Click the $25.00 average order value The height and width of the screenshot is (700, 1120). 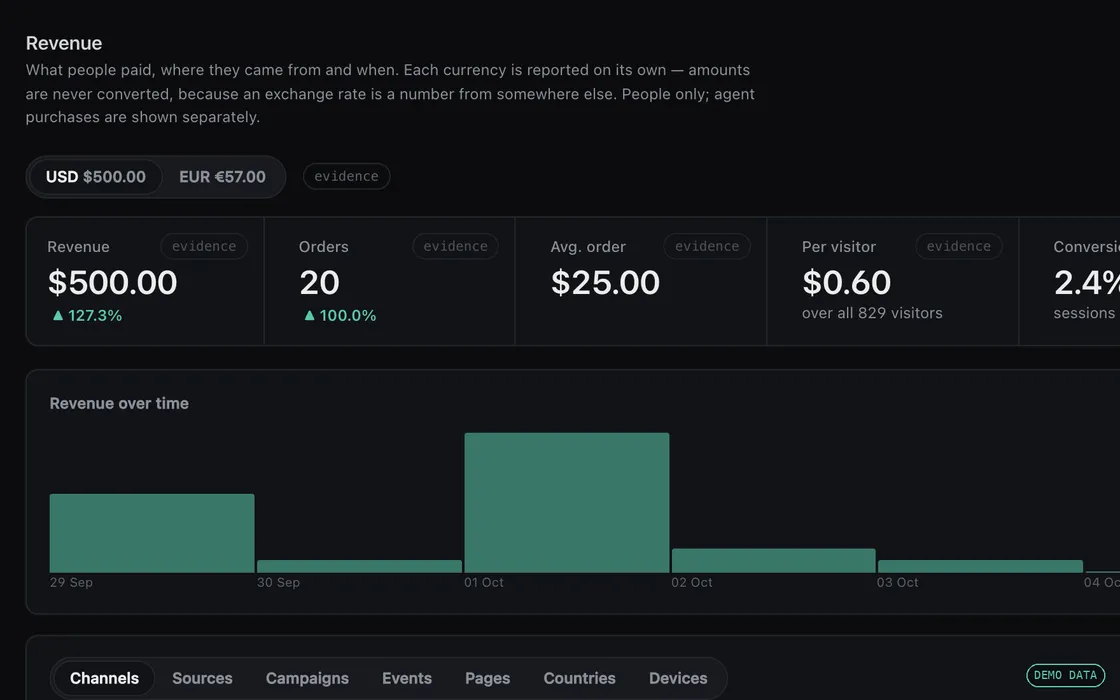(605, 283)
